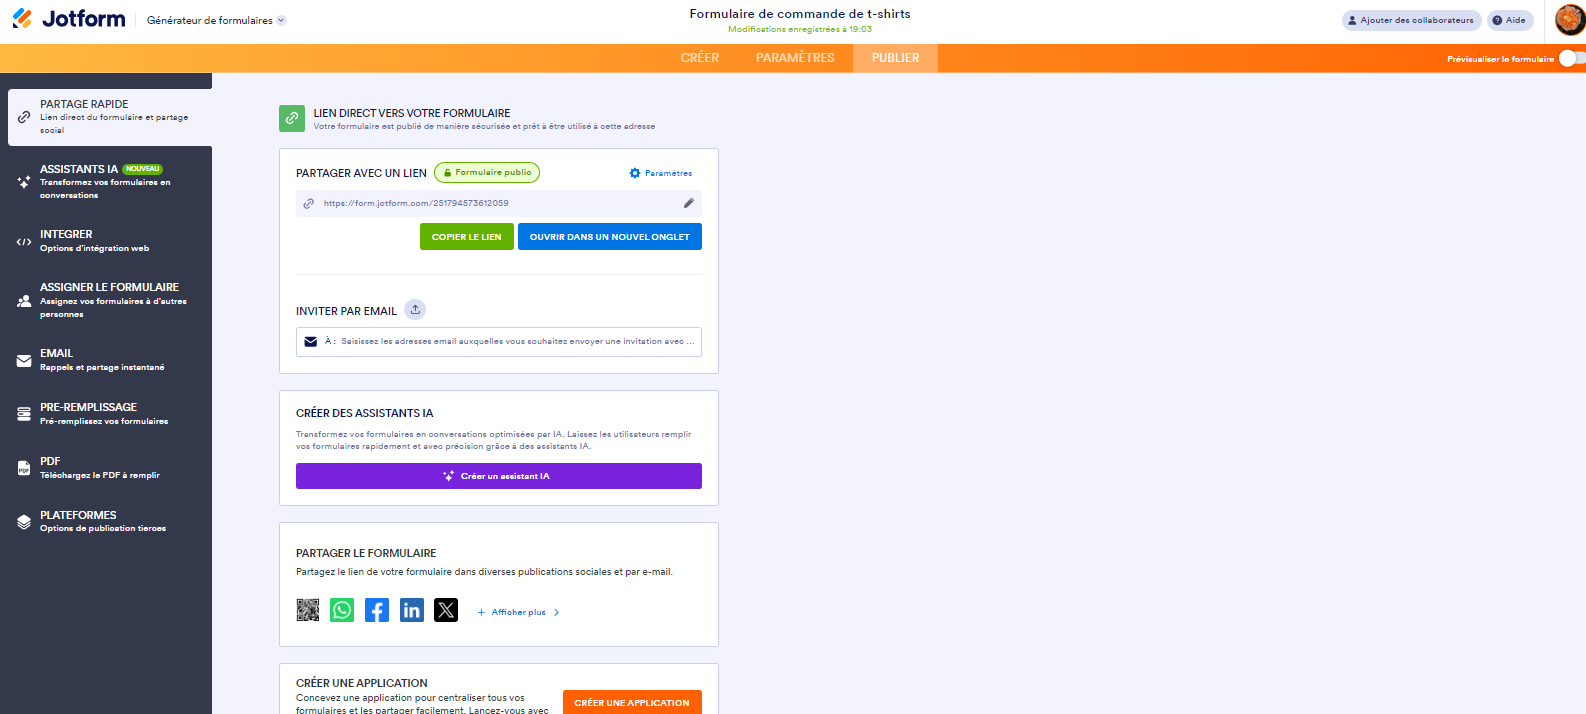Click the Formulaire public badge
The height and width of the screenshot is (714, 1586).
[x=487, y=173]
